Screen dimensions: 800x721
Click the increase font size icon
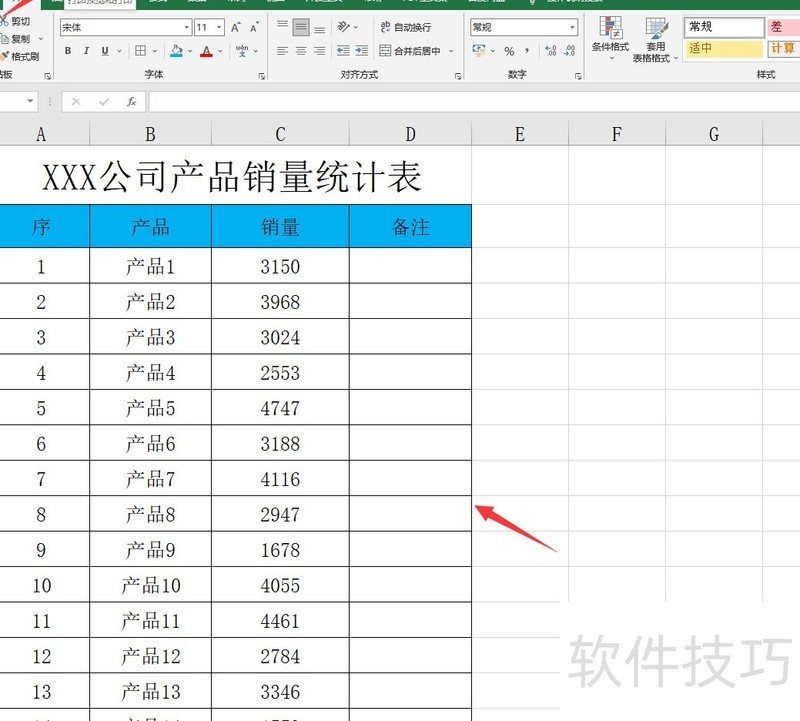pos(235,28)
